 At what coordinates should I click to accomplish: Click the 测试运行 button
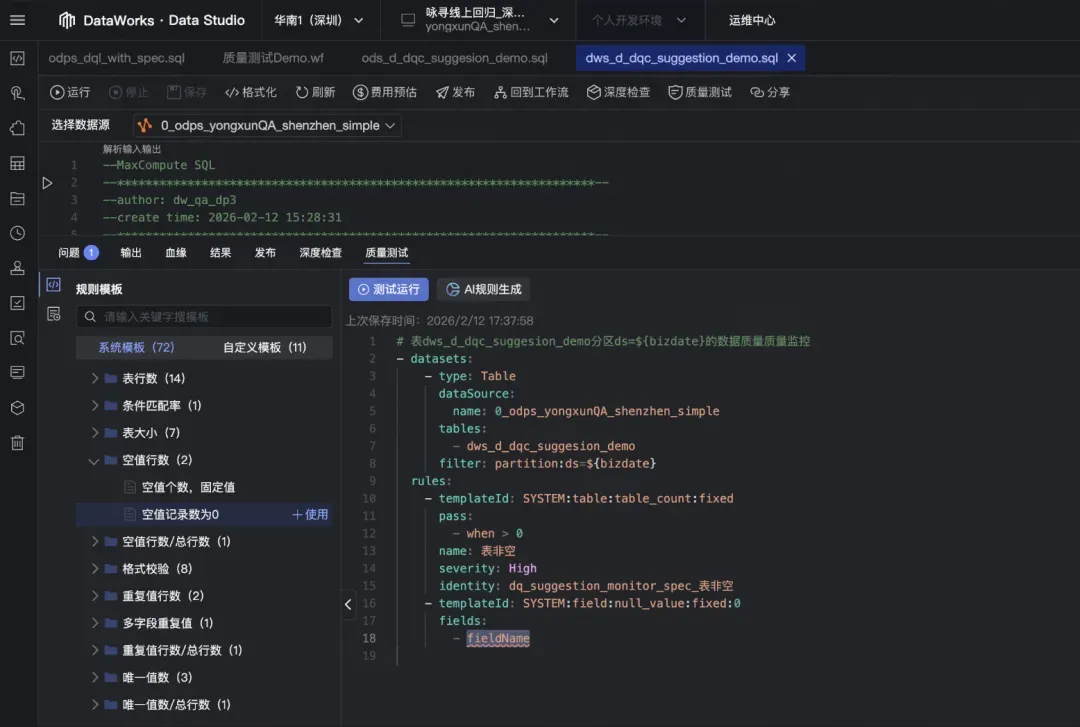pos(388,289)
